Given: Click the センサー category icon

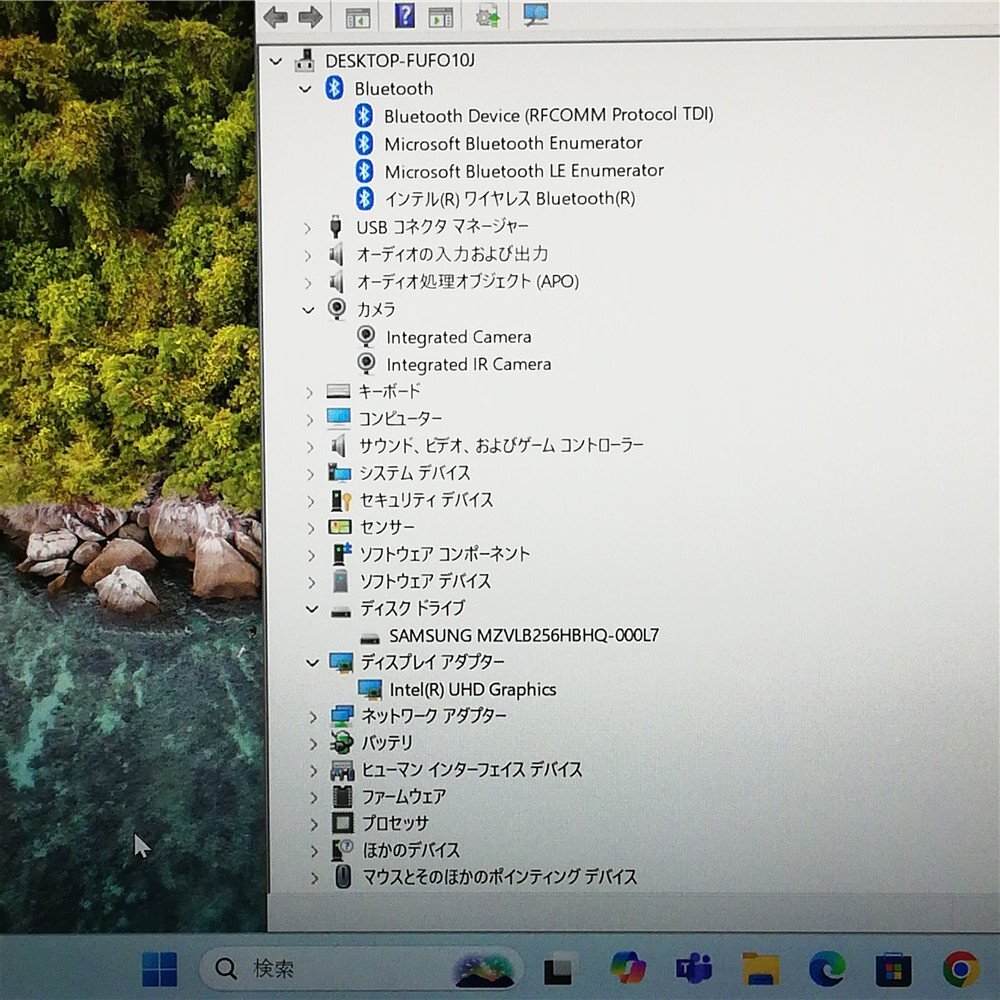Looking at the screenshot, I should [x=340, y=527].
